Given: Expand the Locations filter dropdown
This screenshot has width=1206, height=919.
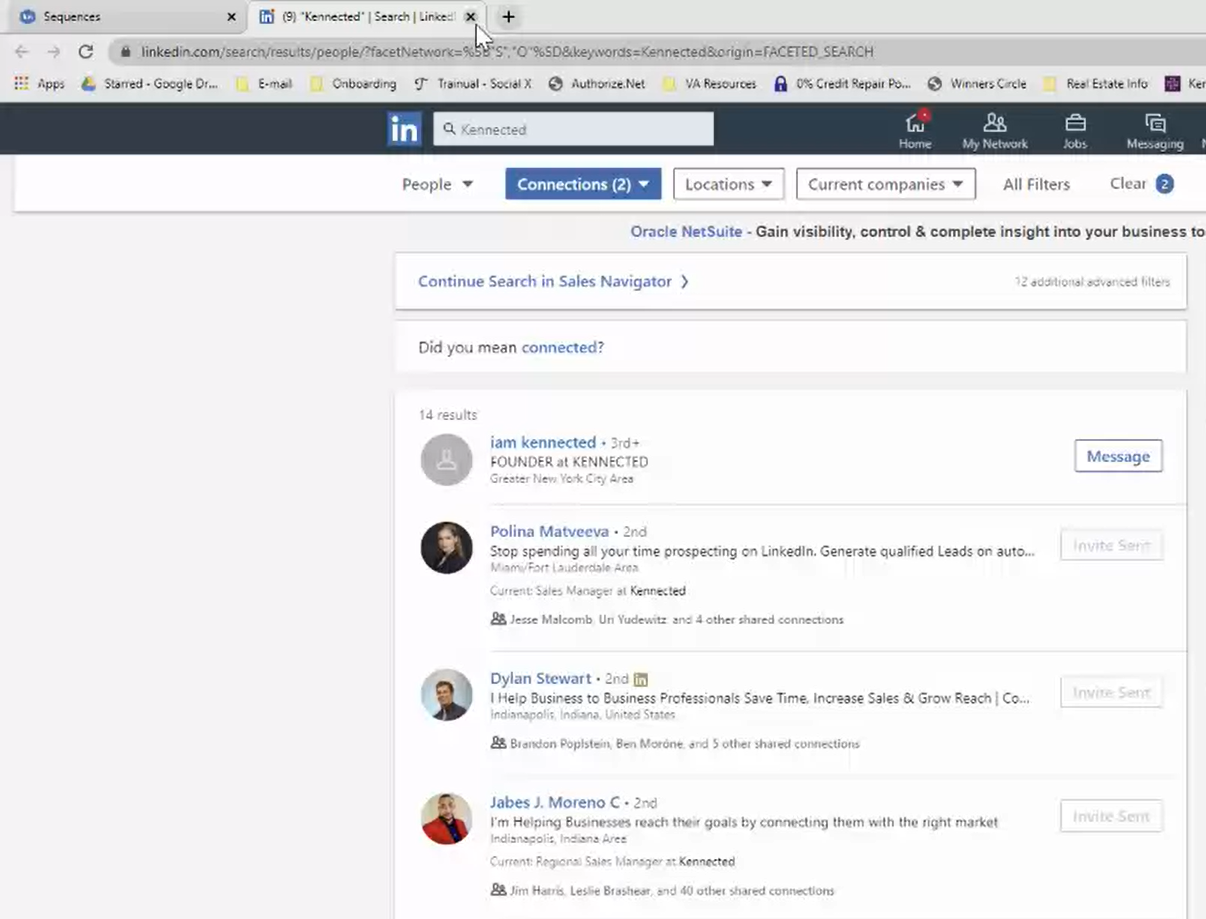Looking at the screenshot, I should [x=728, y=184].
